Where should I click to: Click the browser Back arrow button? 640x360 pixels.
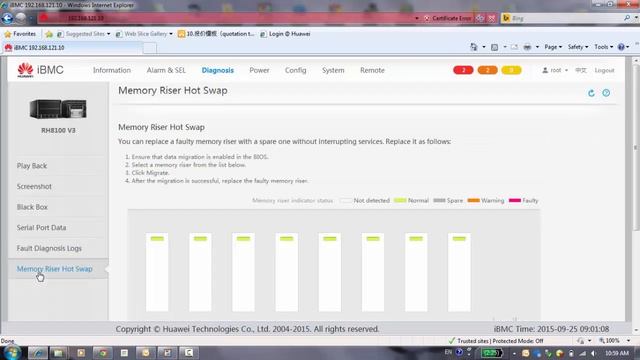pos(7,18)
